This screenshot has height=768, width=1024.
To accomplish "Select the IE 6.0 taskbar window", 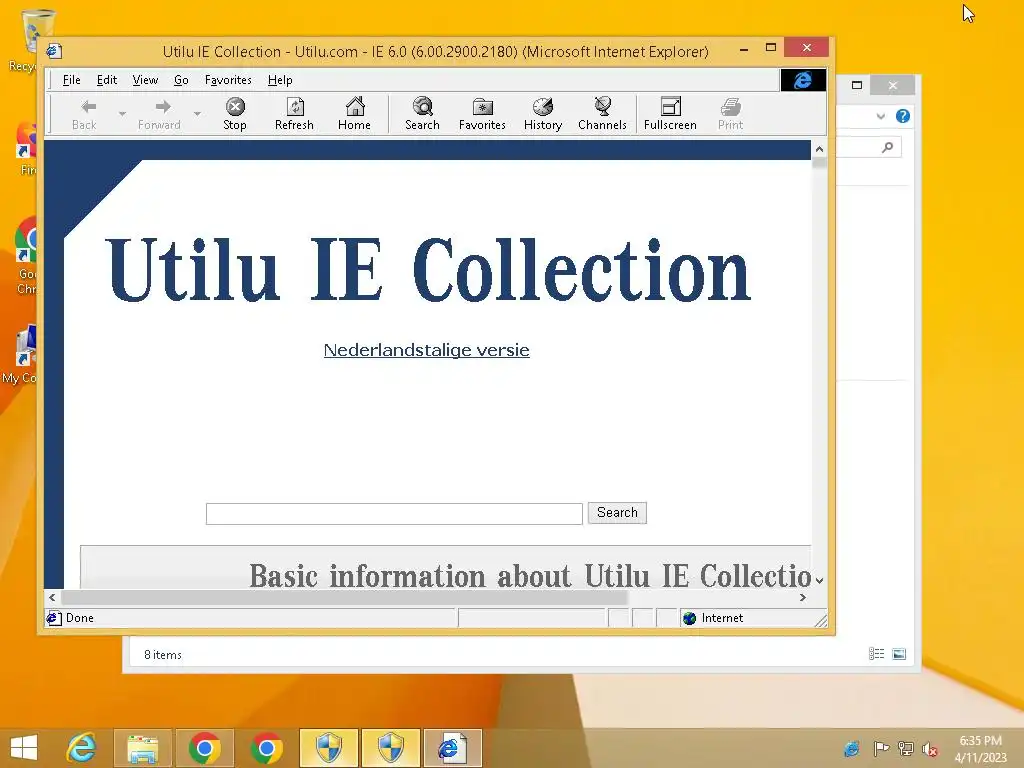I will pyautogui.click(x=452, y=748).
